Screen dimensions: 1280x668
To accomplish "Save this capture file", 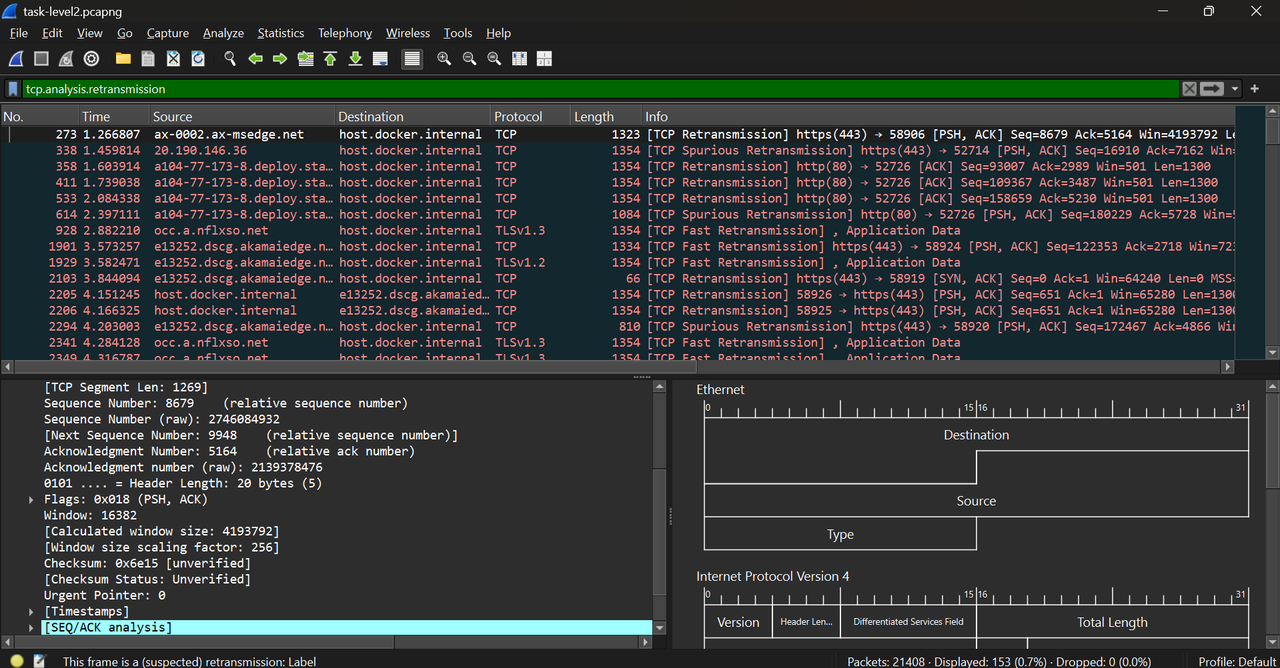I will pyautogui.click(x=148, y=59).
